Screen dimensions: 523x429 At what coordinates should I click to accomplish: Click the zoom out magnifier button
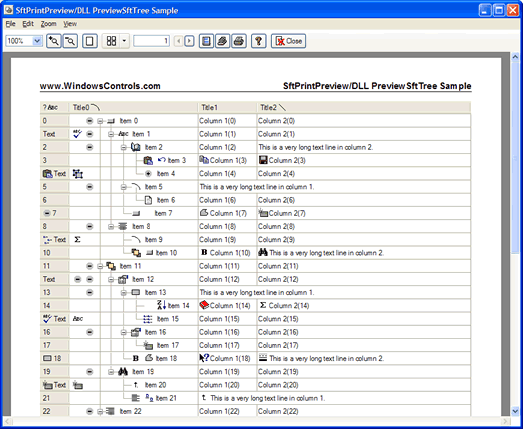click(x=70, y=41)
